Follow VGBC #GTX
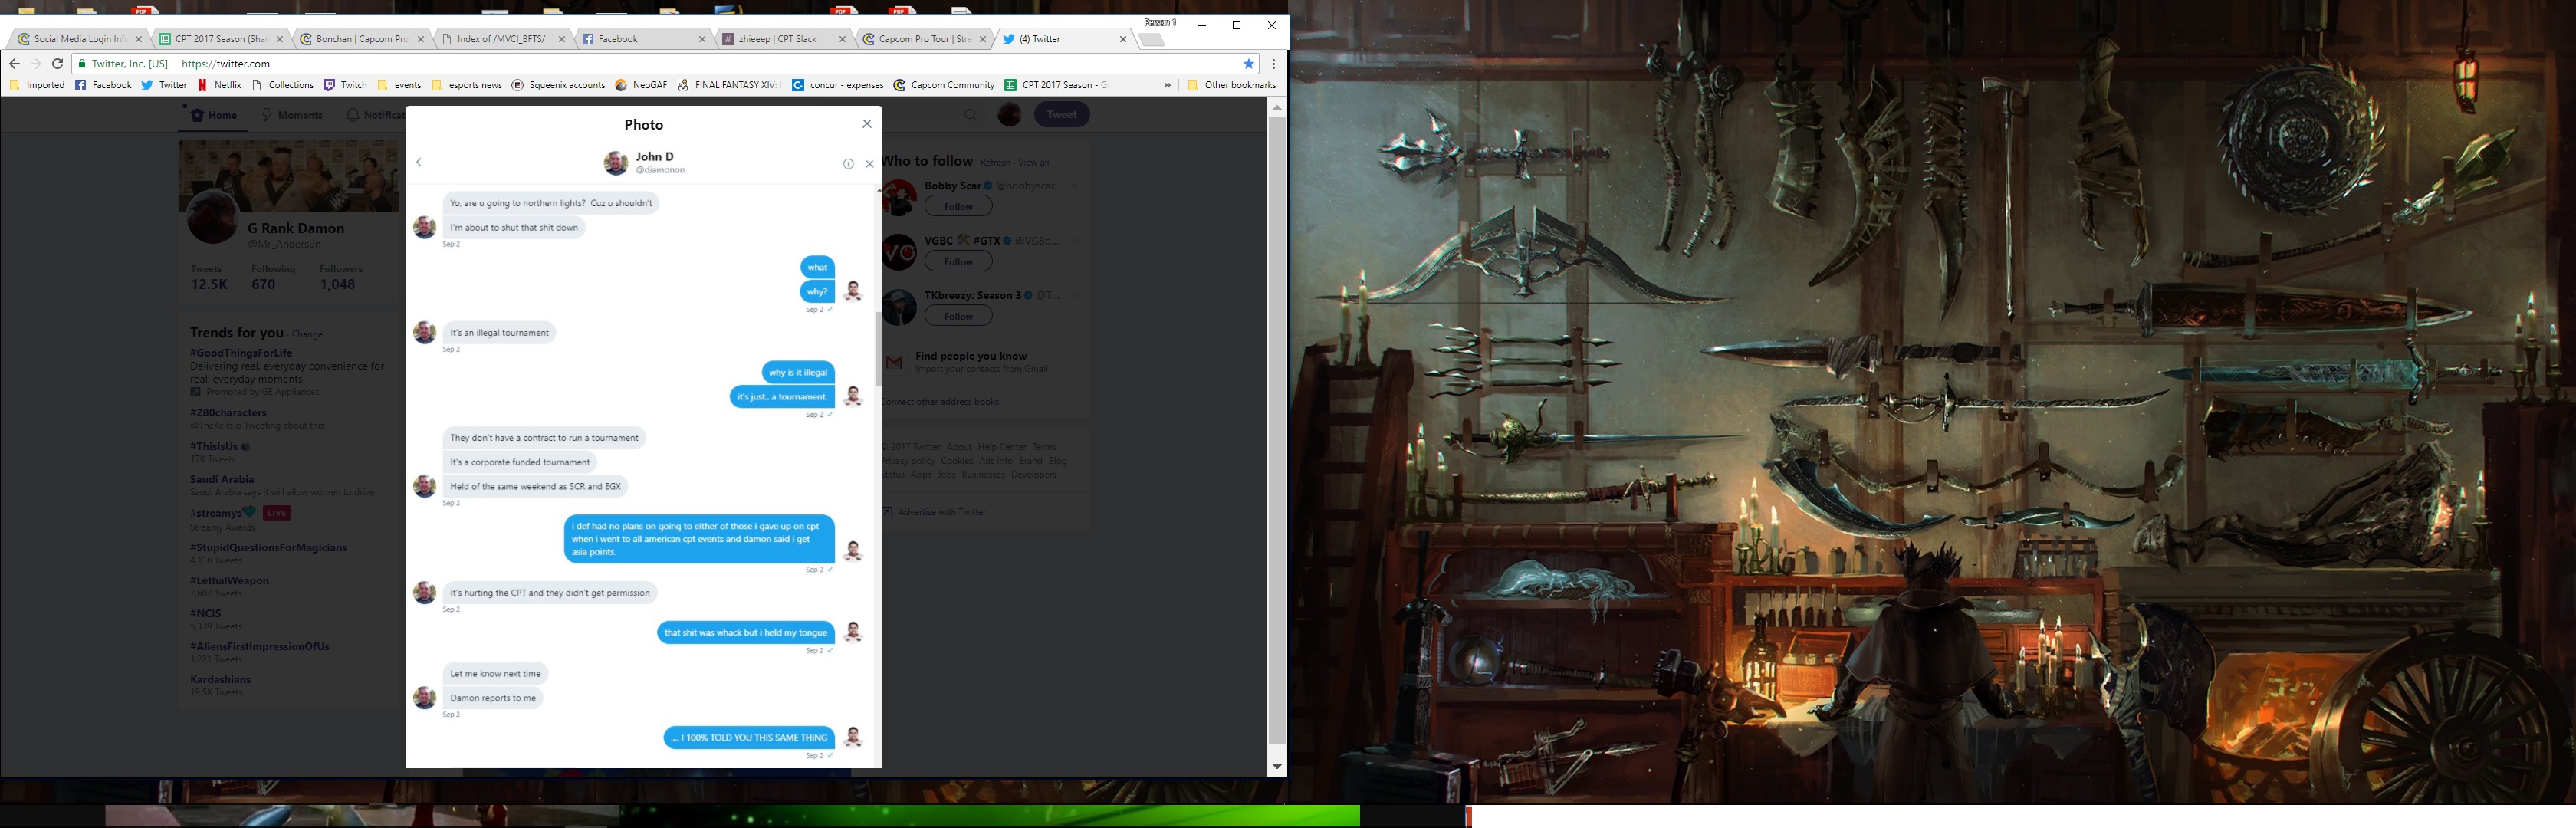This screenshot has height=828, width=2576. click(958, 261)
